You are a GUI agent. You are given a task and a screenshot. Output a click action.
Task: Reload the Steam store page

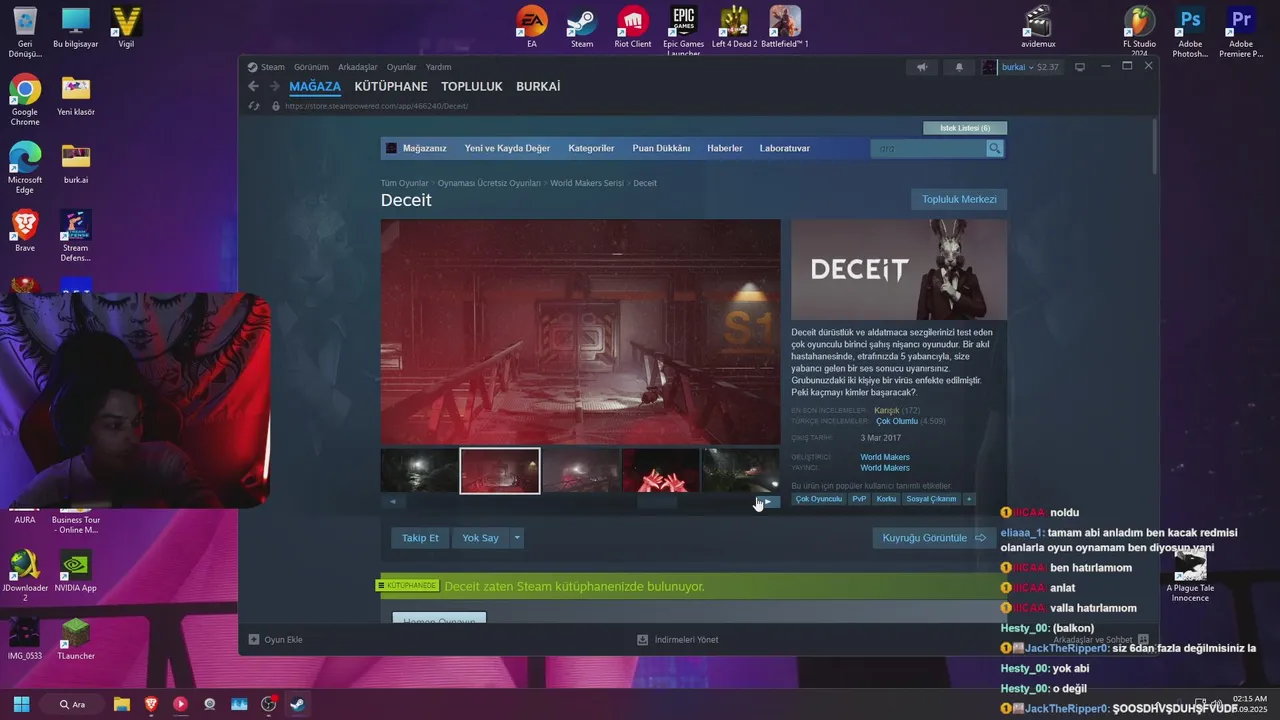pyautogui.click(x=254, y=106)
